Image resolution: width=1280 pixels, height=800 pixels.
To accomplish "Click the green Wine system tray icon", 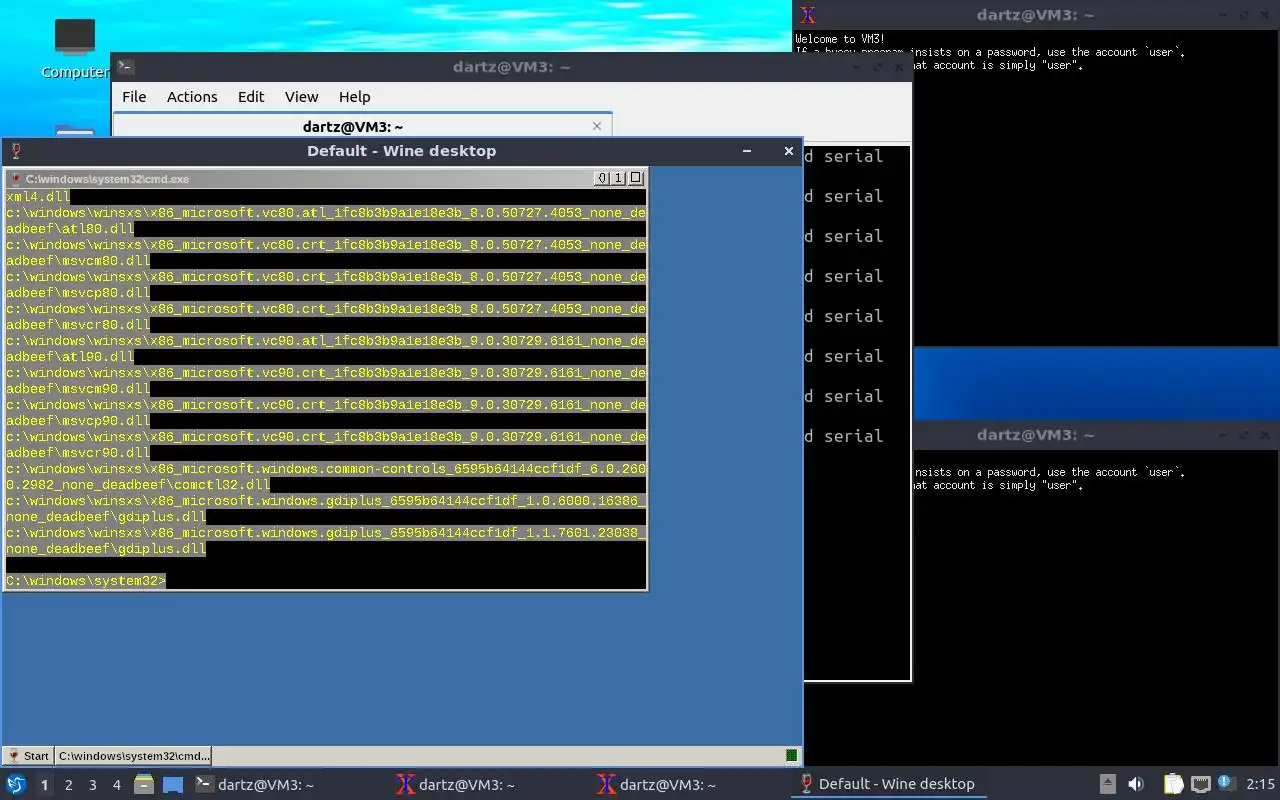I will (x=791, y=756).
